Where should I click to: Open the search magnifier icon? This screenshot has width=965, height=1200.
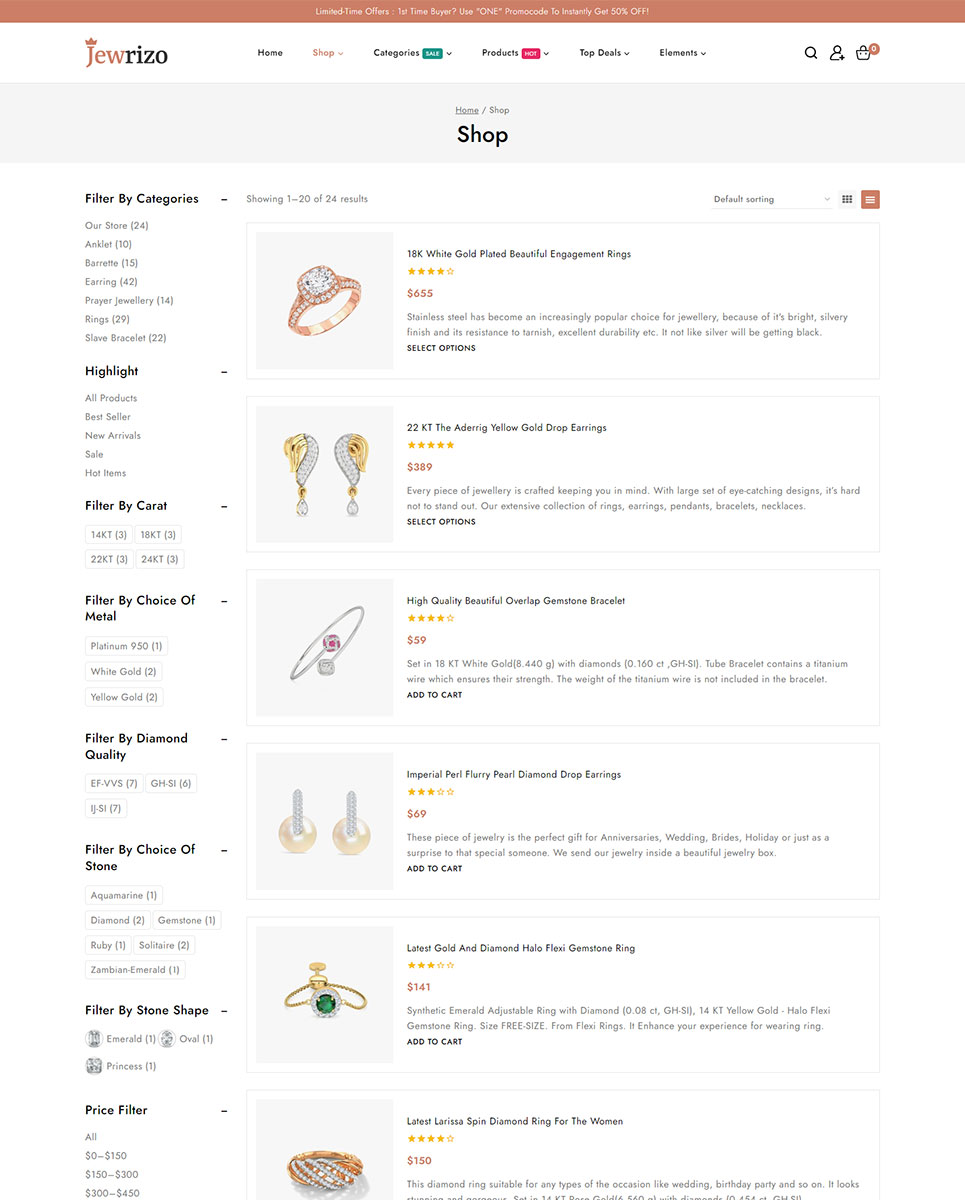811,53
